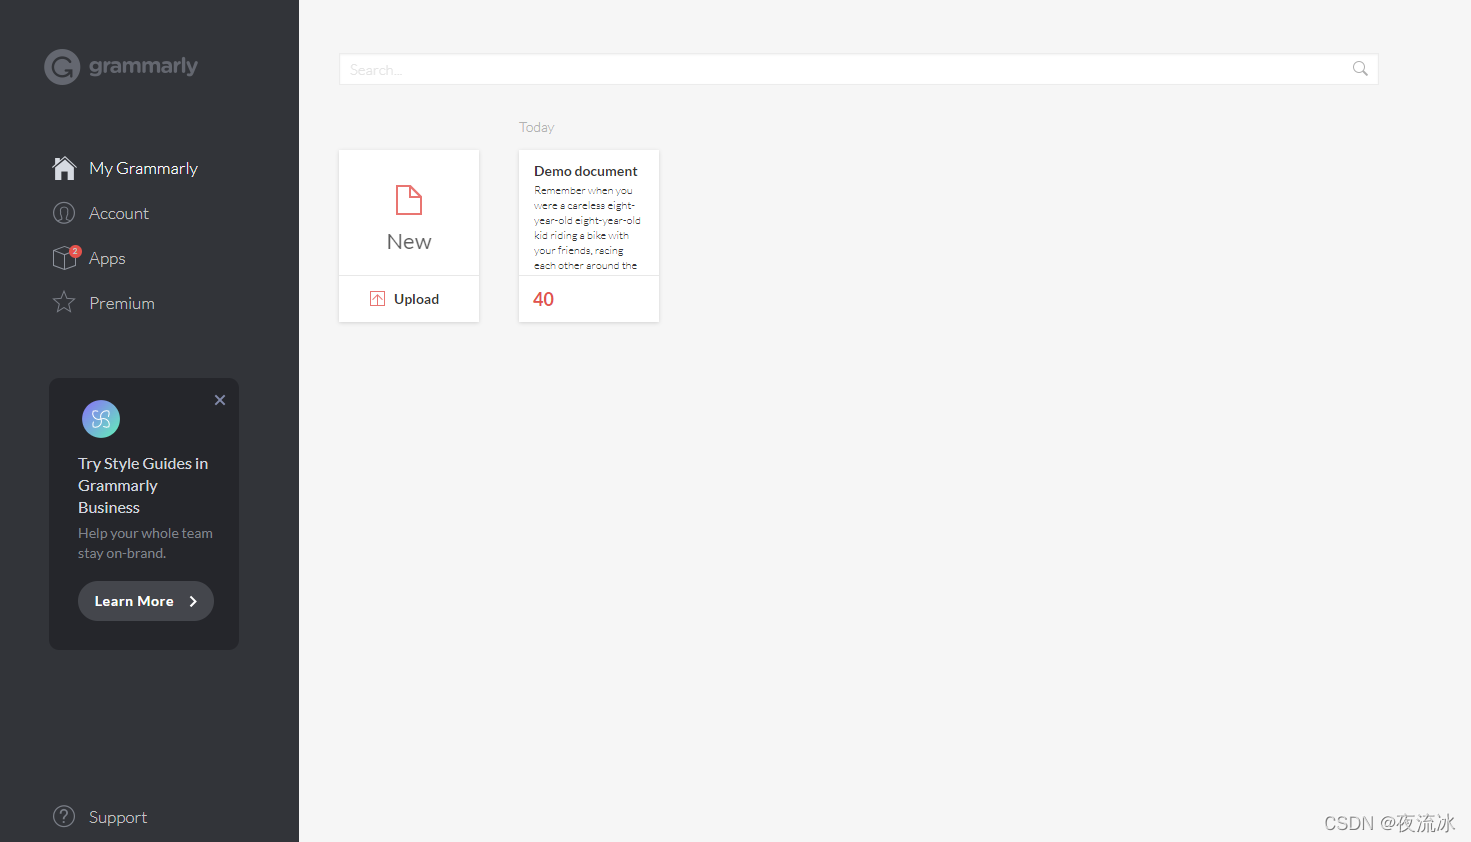Click the Premium star icon
The image size is (1471, 842).
point(64,302)
